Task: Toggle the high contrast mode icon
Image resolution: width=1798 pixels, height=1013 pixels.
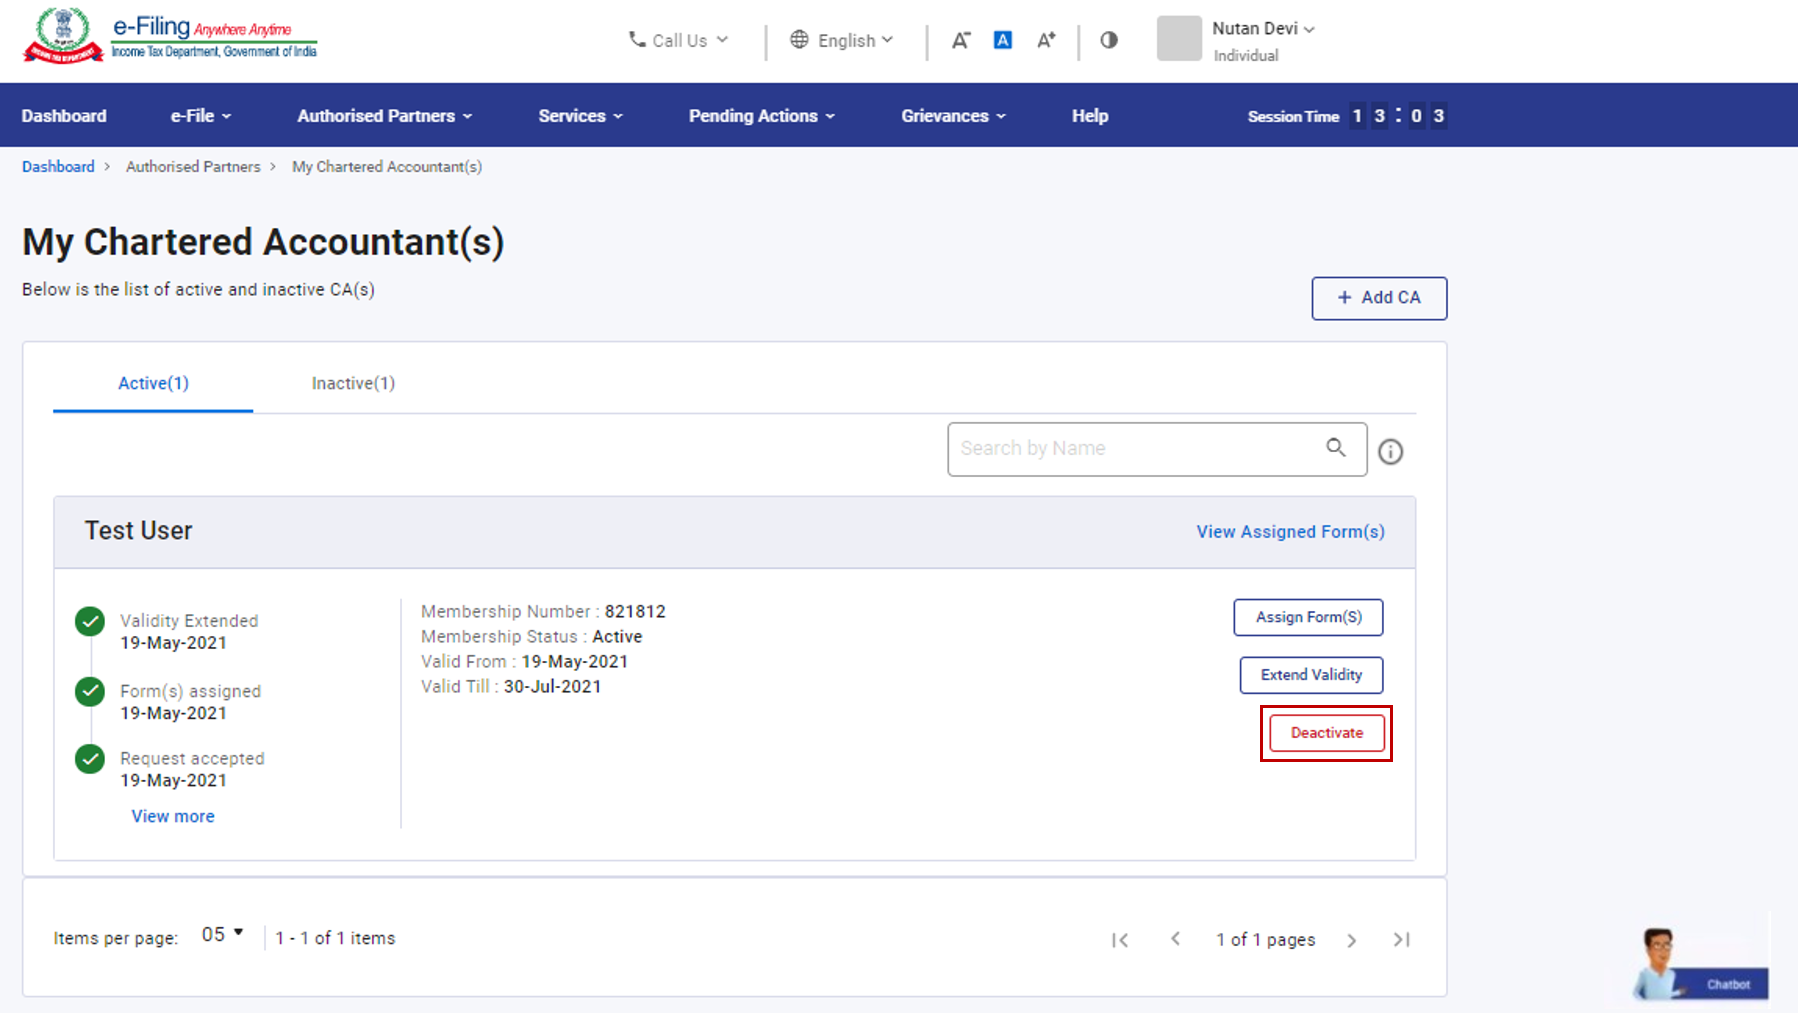Action: click(1109, 40)
